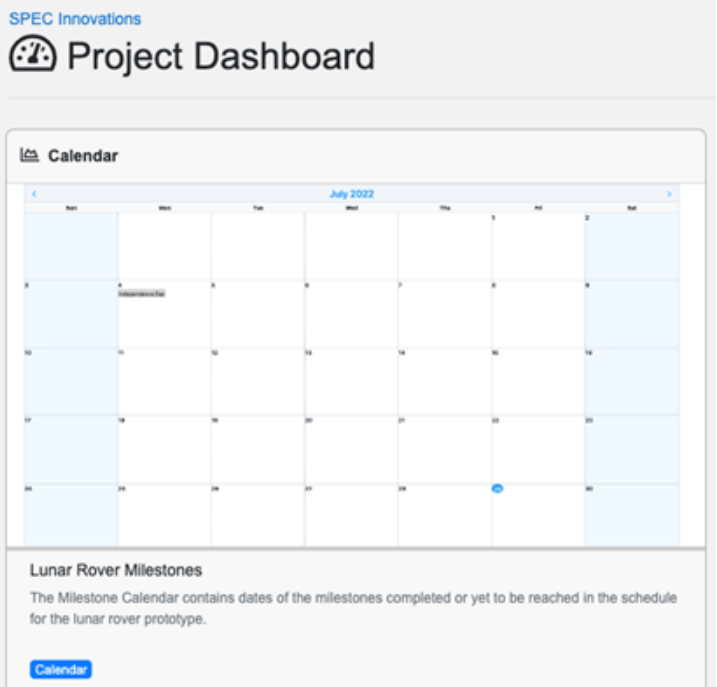The width and height of the screenshot is (717, 687).
Task: Click the Lunar Rover Milestones heading
Action: pyautogui.click(x=116, y=570)
